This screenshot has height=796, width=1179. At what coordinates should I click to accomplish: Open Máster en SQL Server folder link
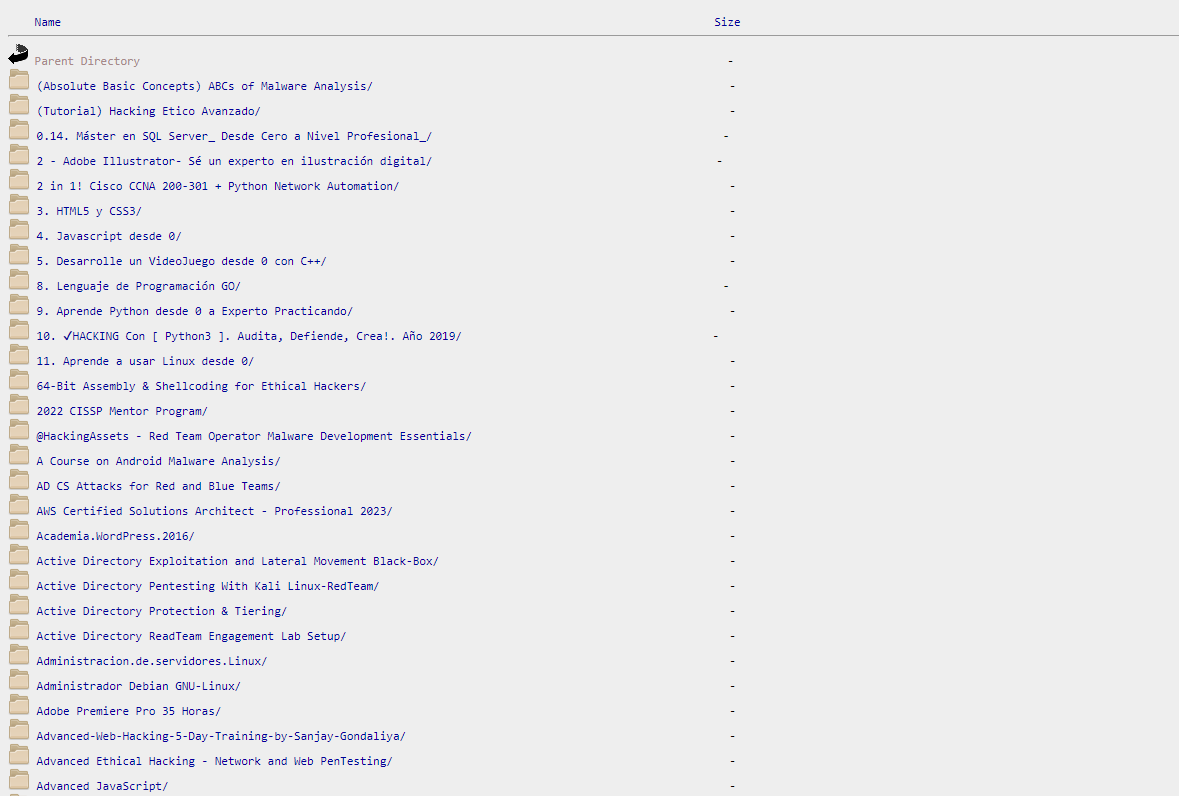click(x=234, y=136)
